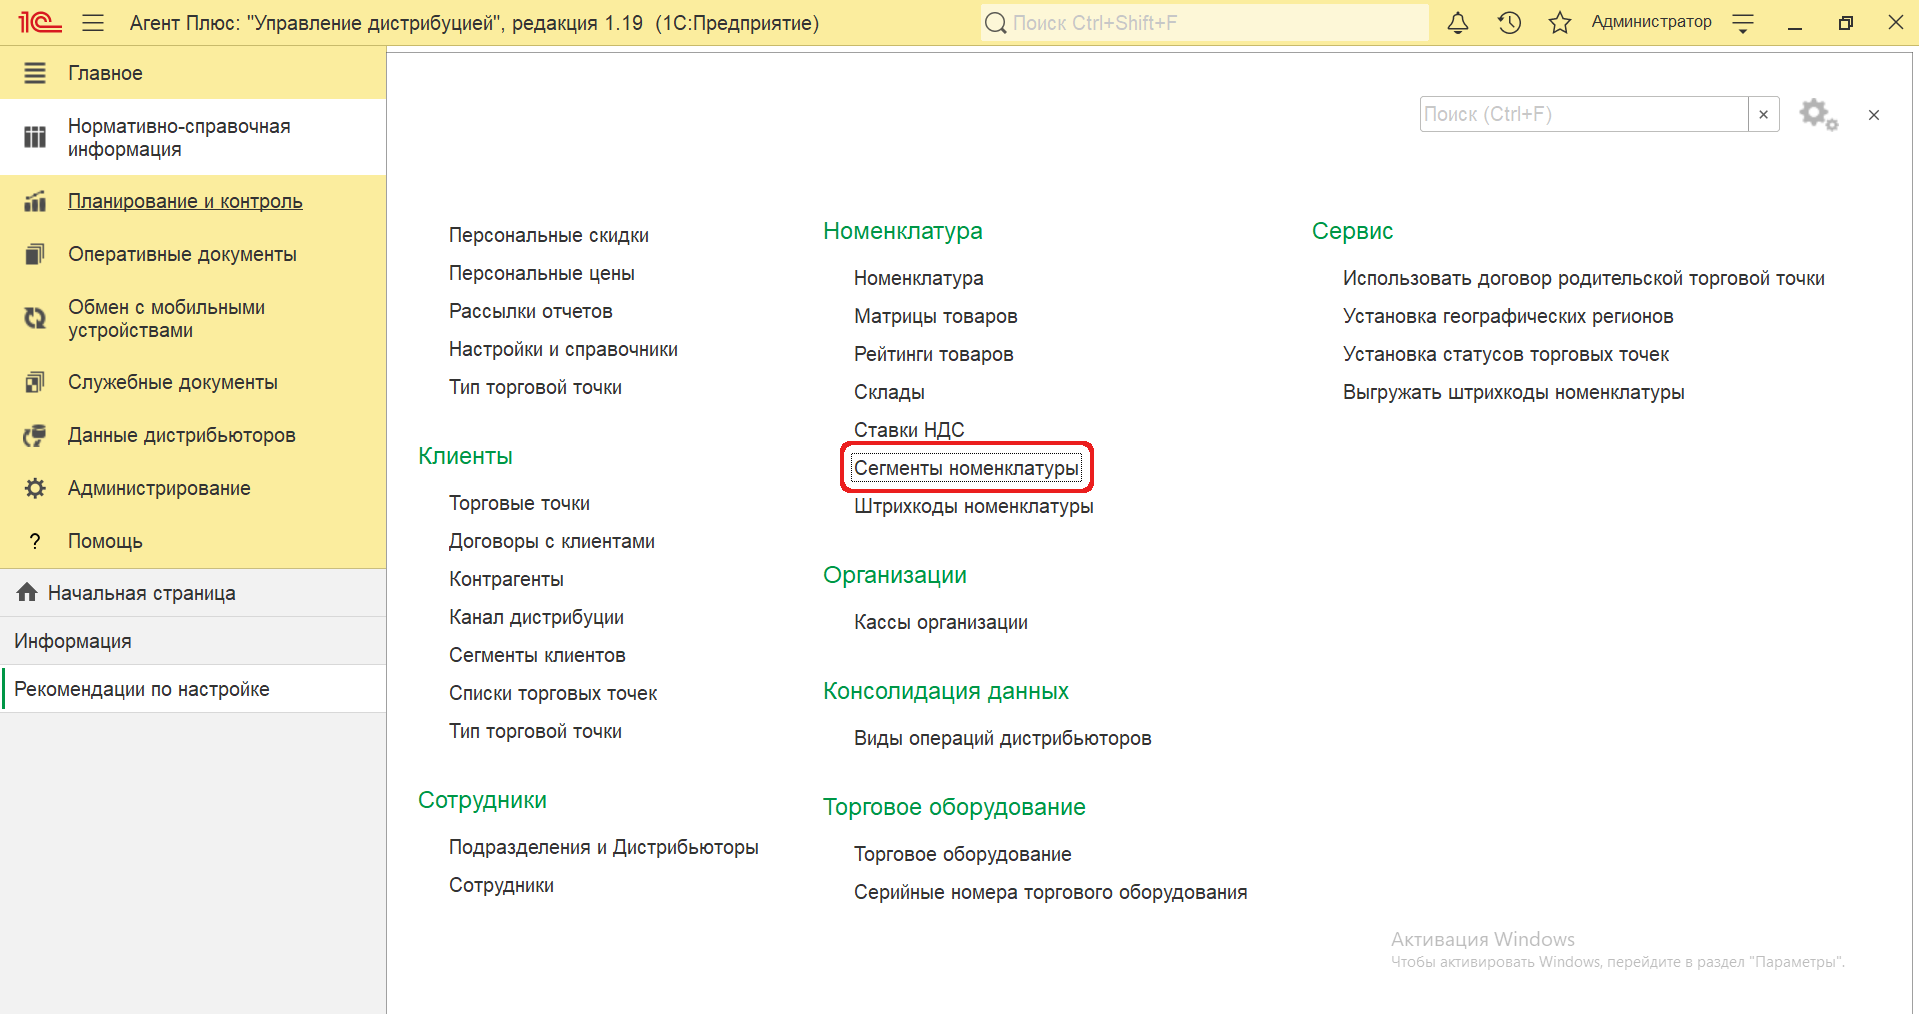Image resolution: width=1919 pixels, height=1014 pixels.
Task: Open Администрирование section
Action: (x=193, y=488)
